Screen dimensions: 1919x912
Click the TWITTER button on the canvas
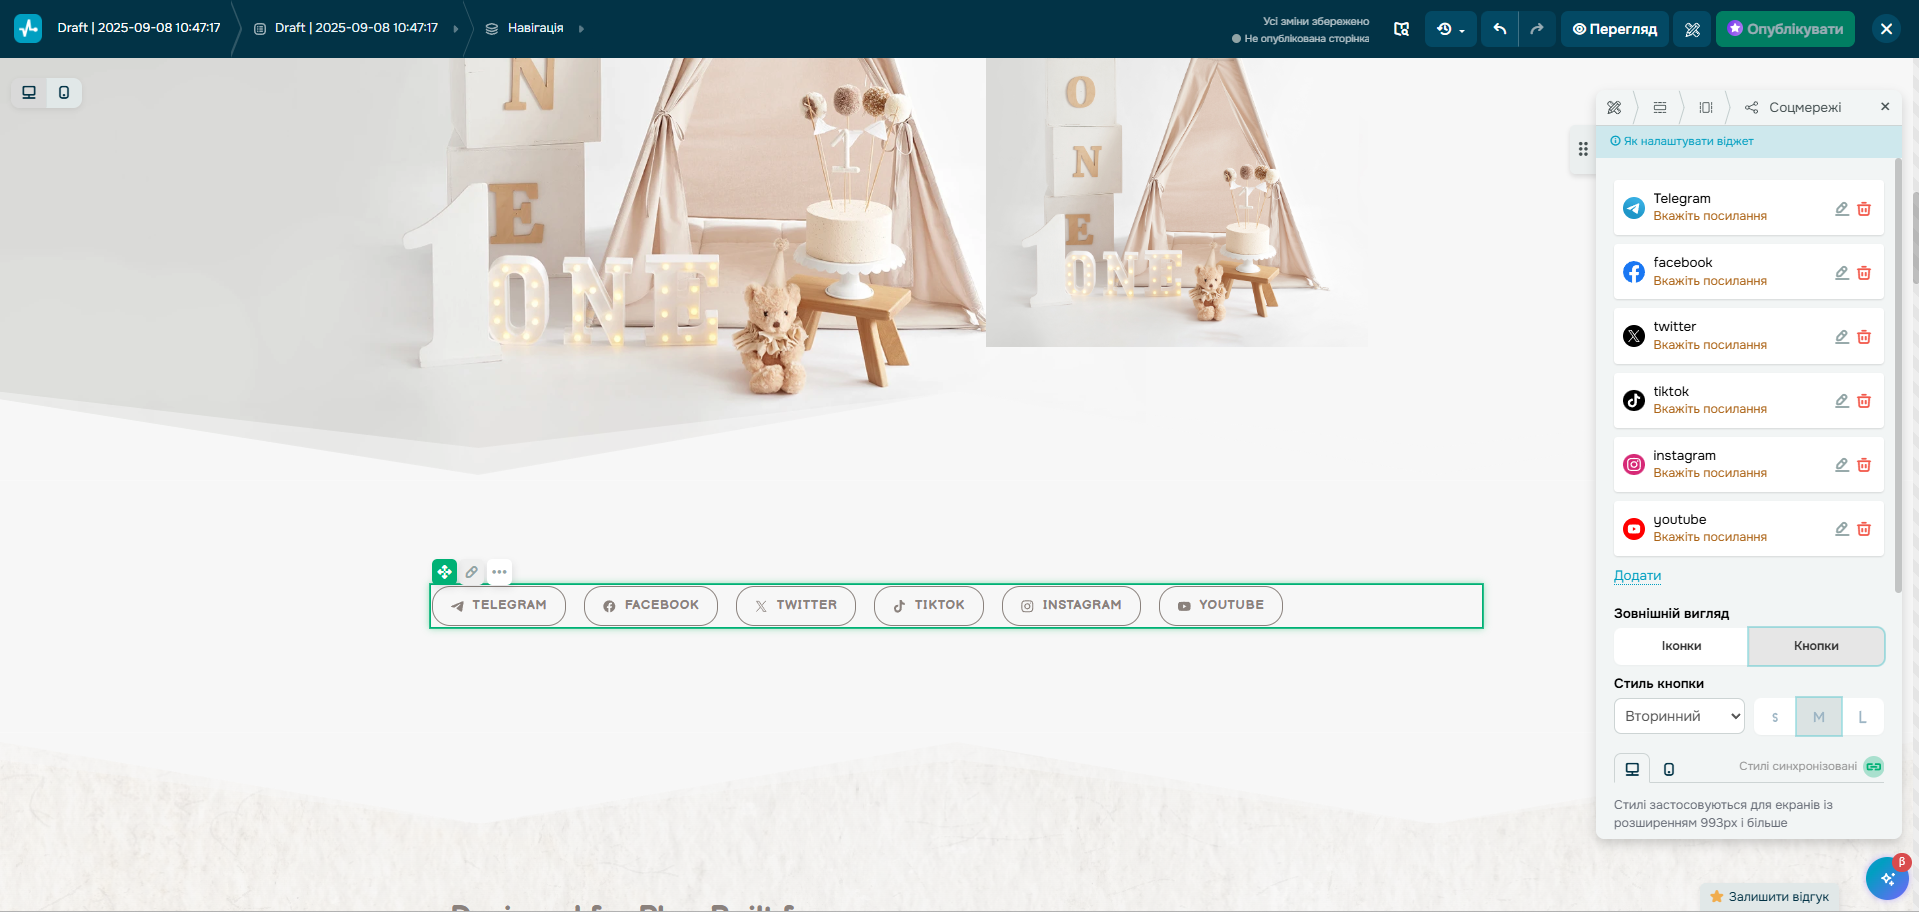point(796,606)
